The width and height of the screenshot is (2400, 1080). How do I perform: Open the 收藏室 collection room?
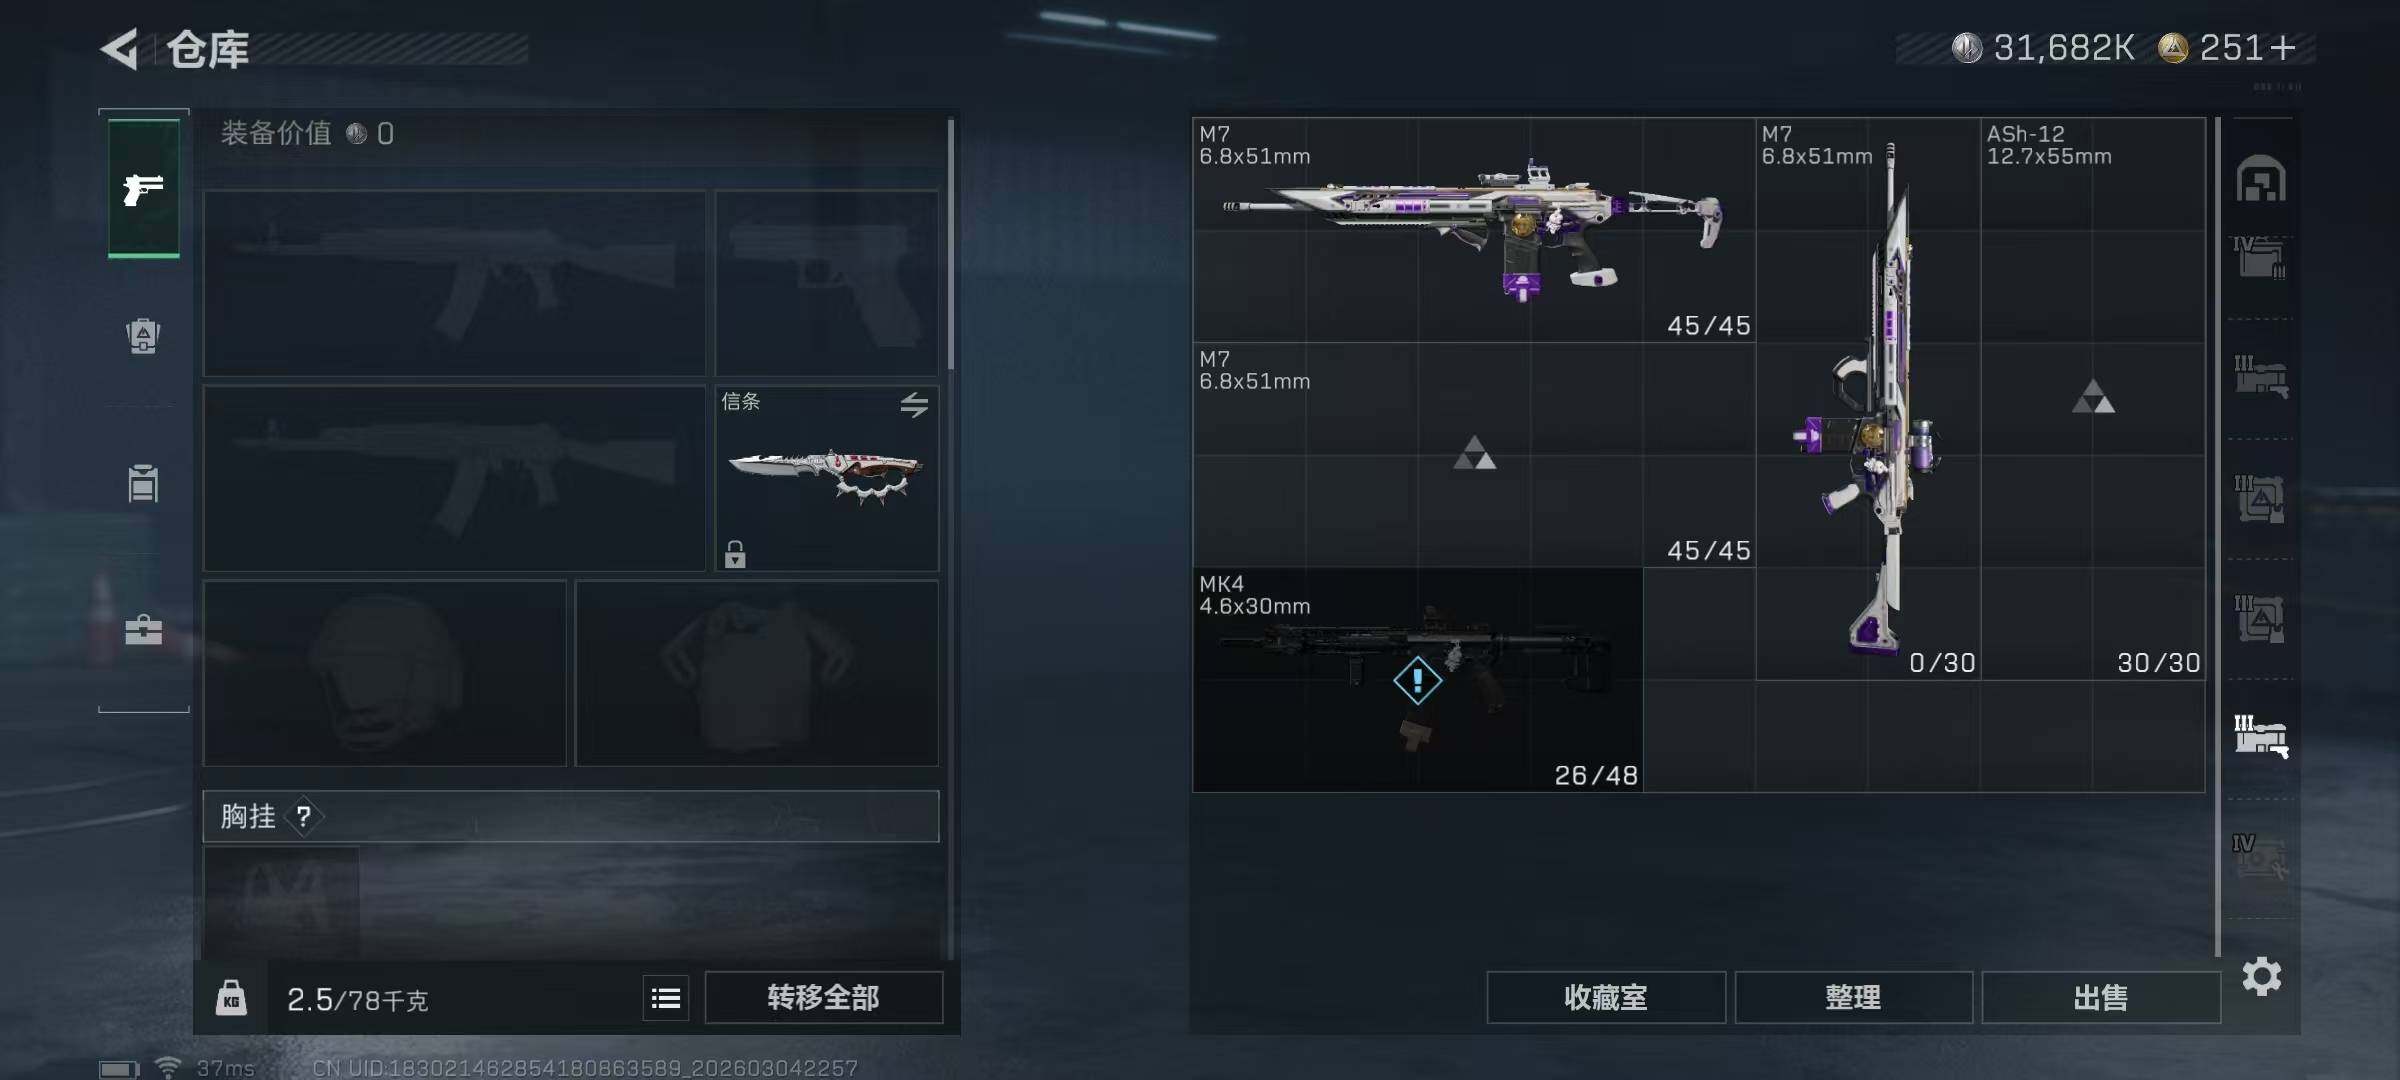click(x=1606, y=997)
